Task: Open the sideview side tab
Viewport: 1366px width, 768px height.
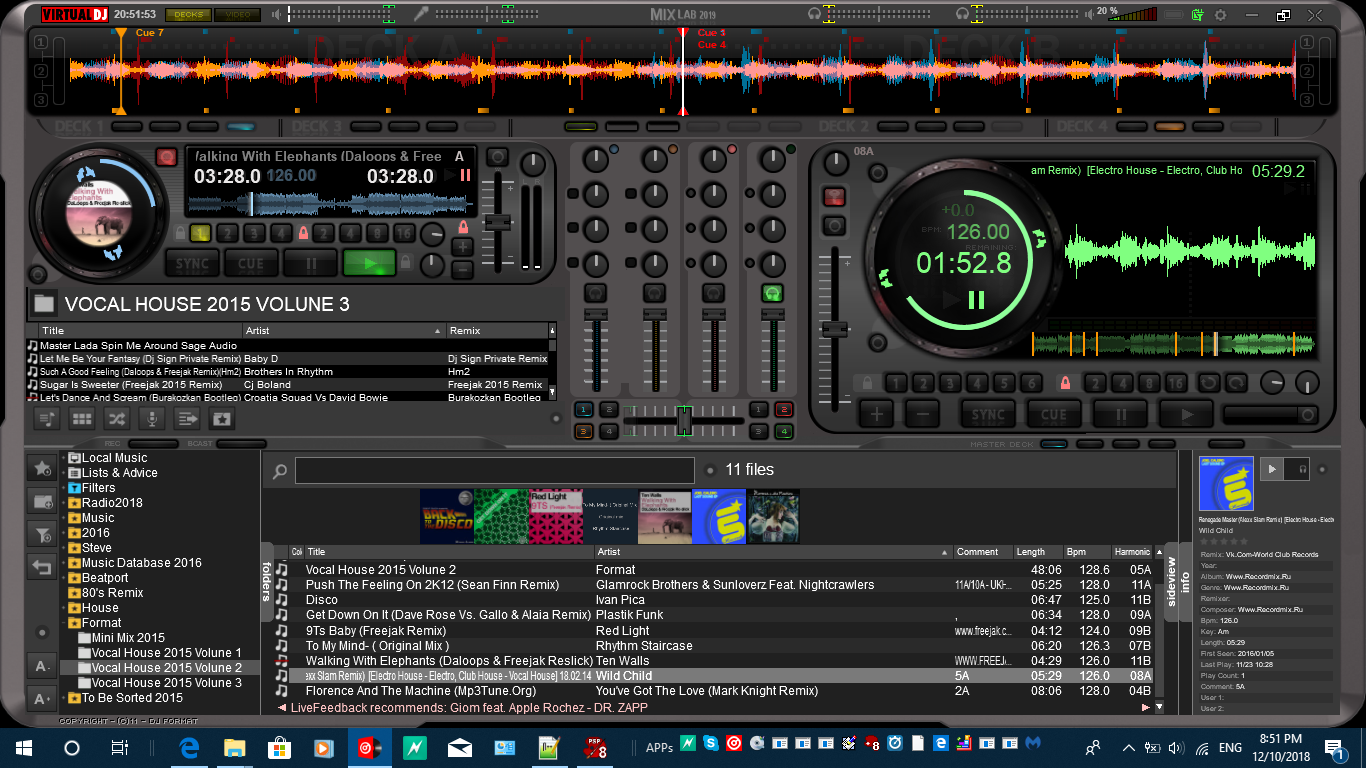Action: (x=1172, y=581)
